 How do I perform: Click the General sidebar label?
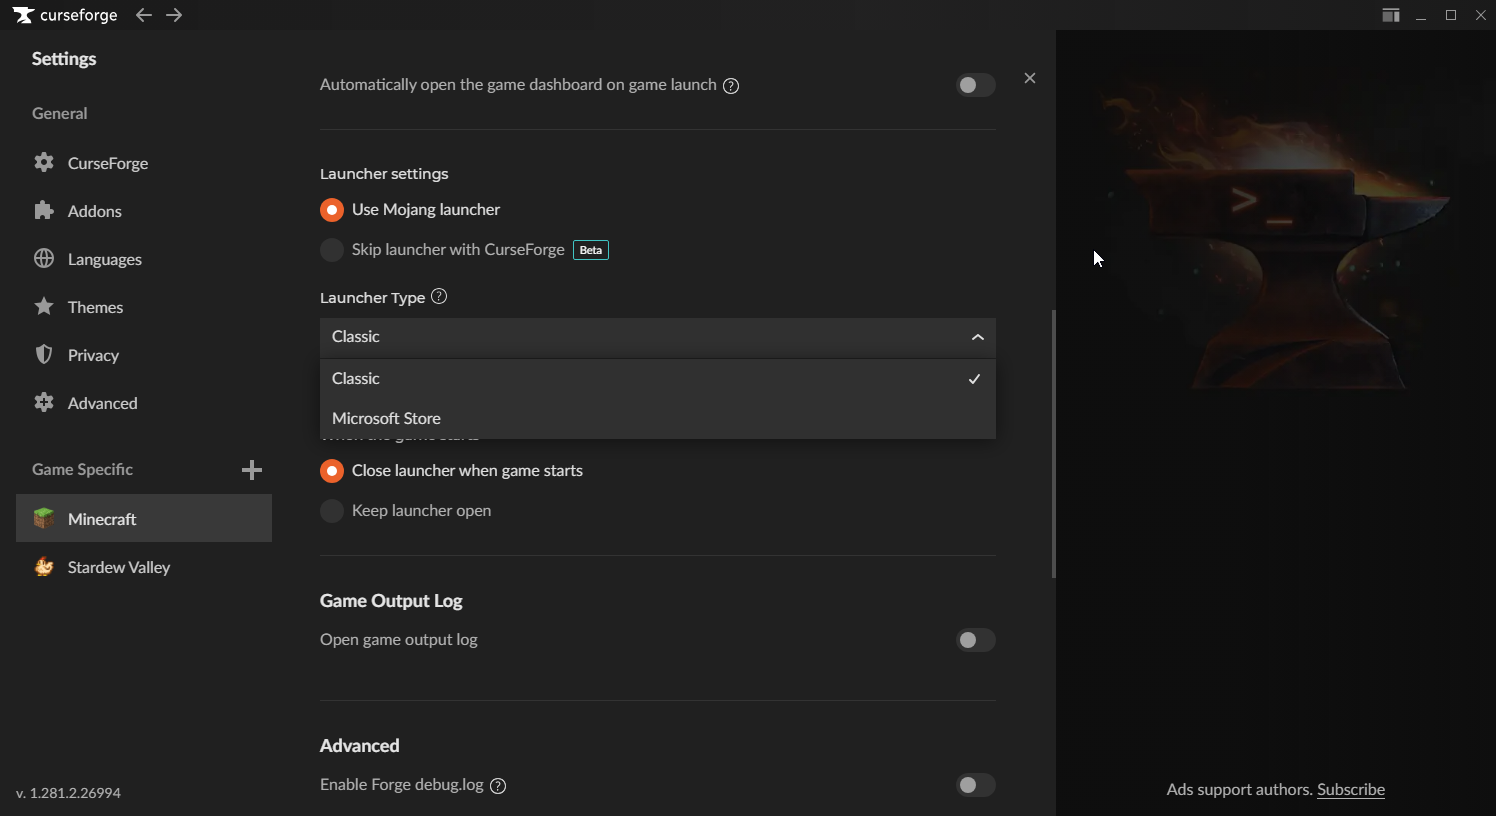click(60, 114)
